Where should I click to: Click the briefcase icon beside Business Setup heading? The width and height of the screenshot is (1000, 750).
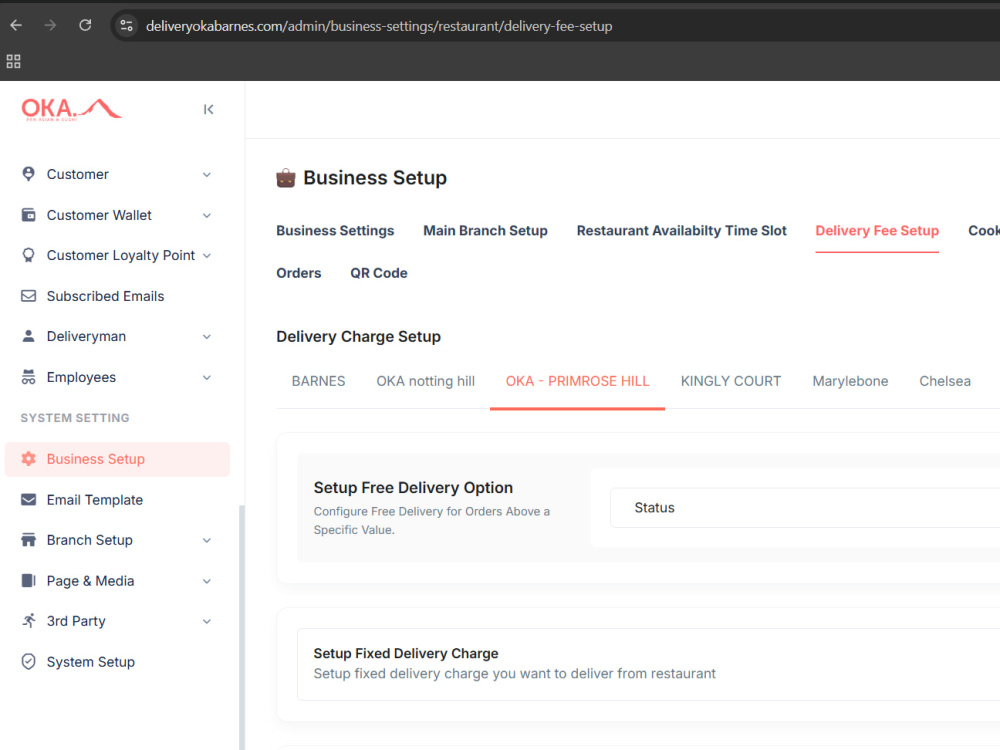(x=286, y=178)
